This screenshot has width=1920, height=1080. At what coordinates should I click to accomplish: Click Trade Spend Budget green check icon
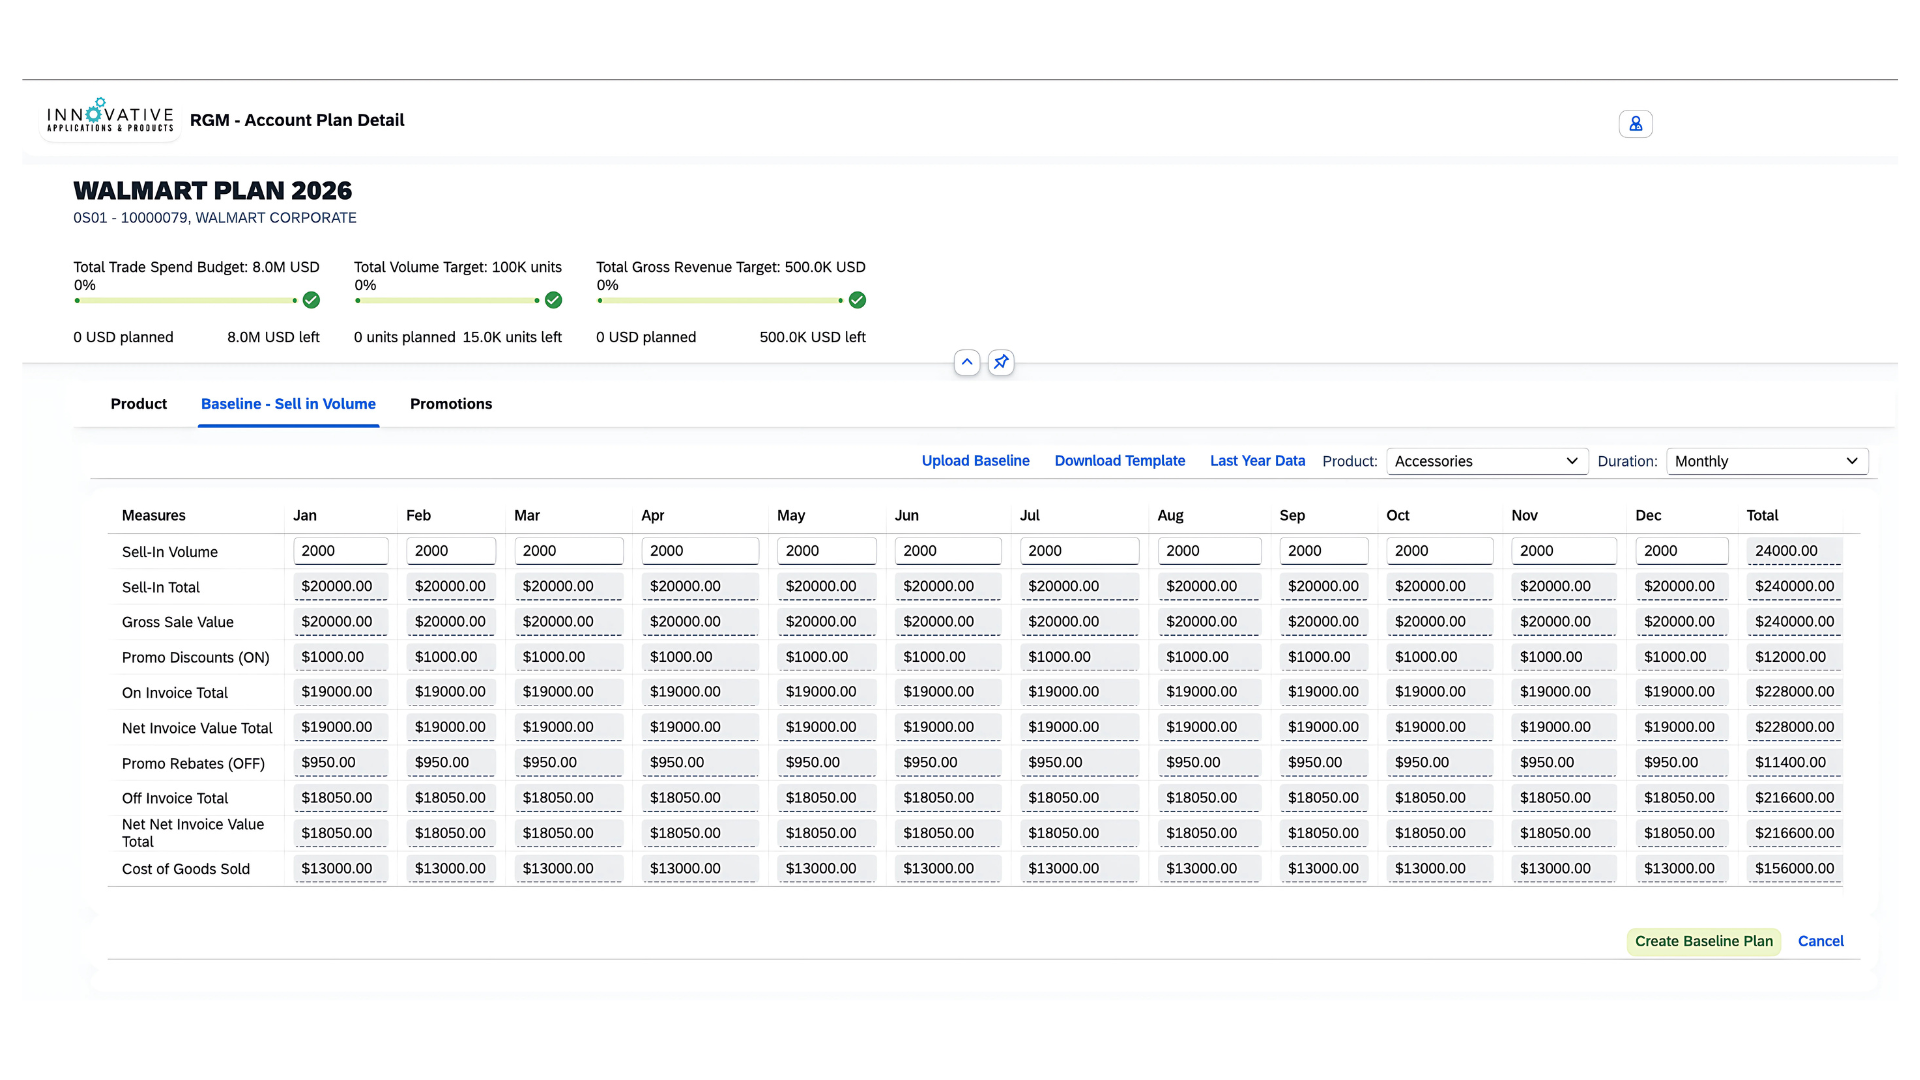point(311,300)
